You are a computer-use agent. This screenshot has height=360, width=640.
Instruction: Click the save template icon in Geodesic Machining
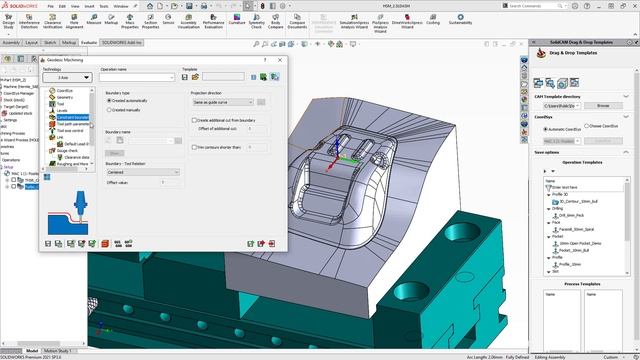click(x=185, y=77)
